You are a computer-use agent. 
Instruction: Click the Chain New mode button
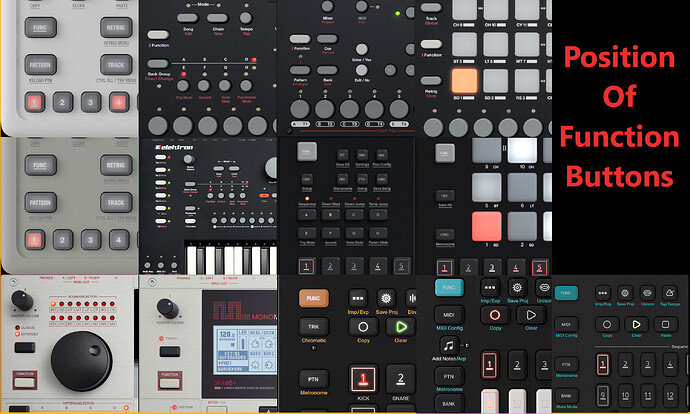tap(218, 18)
